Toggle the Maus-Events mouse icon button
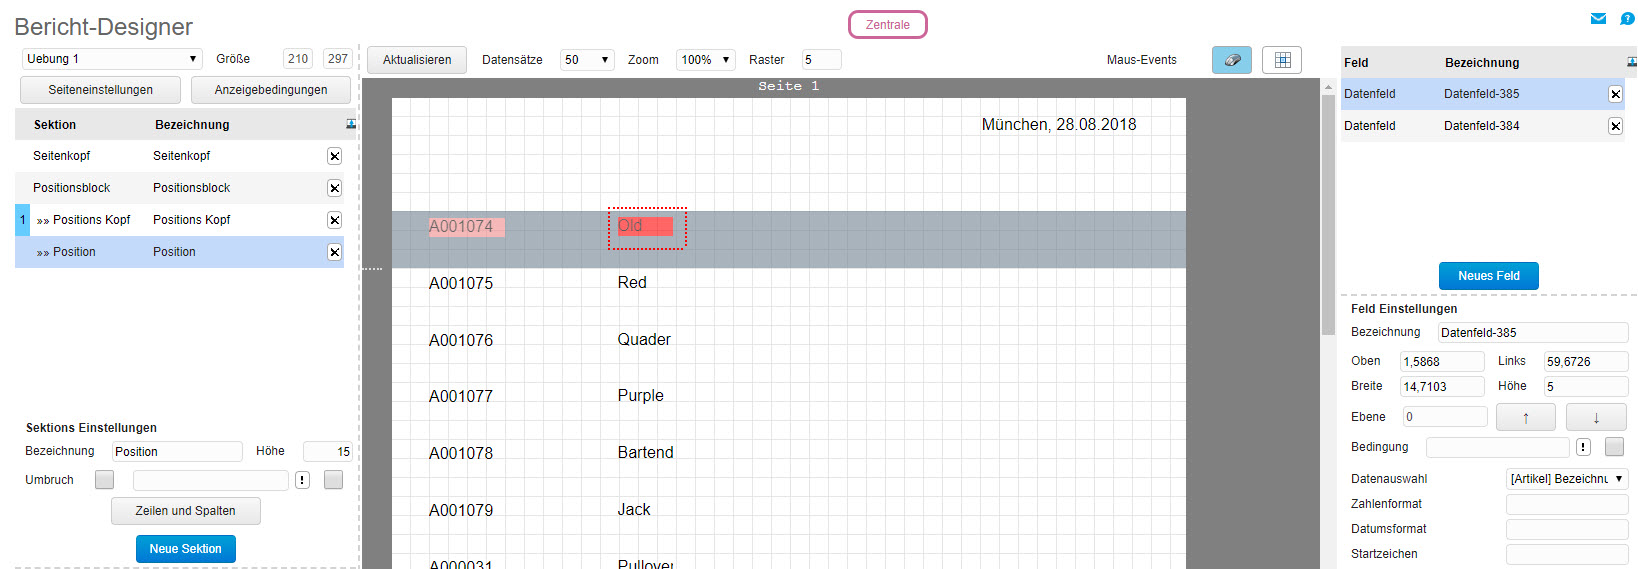 1232,60
